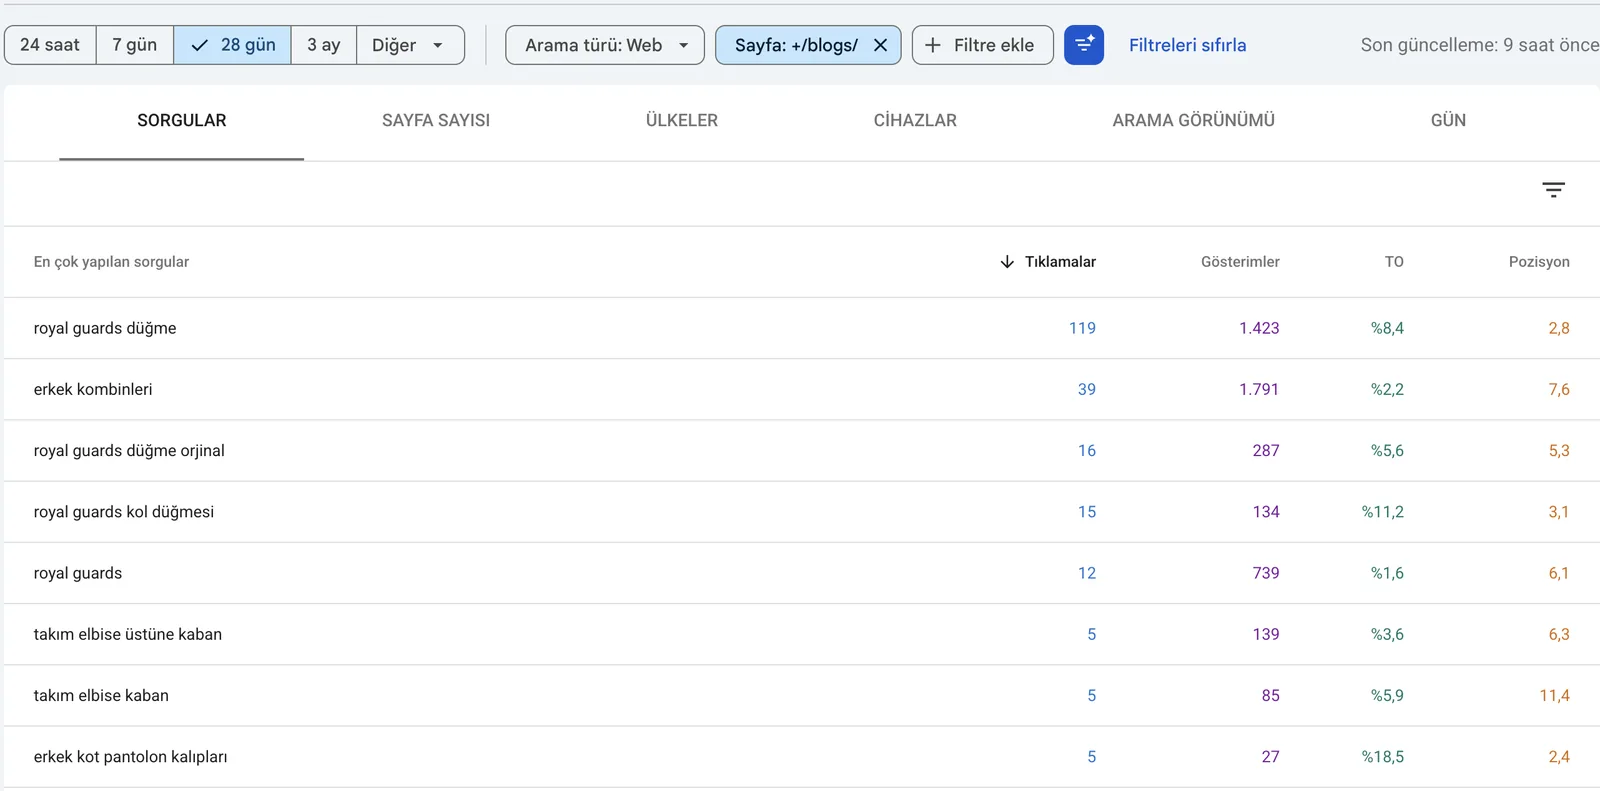This screenshot has width=1600, height=791.
Task: Select the 3 ay date range
Action: click(324, 45)
